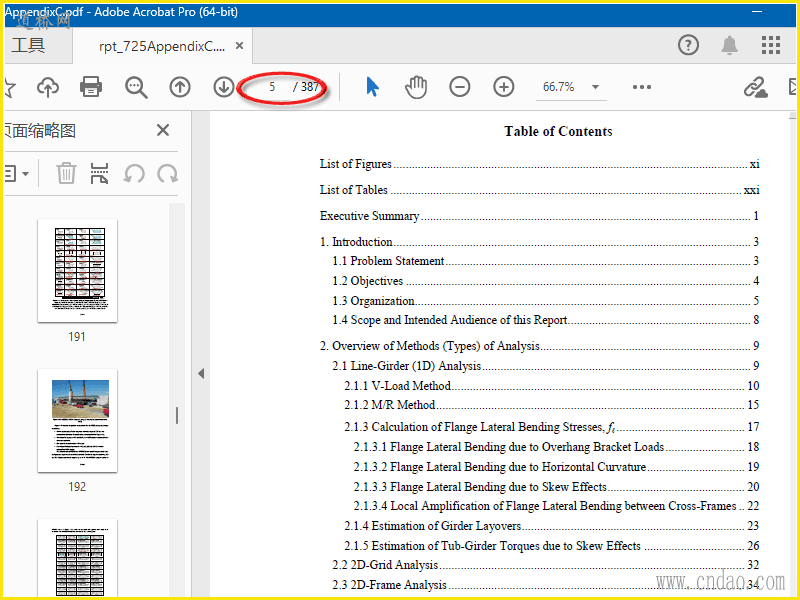The image size is (800, 600).
Task: Open the apps grid icon
Action: [771, 45]
